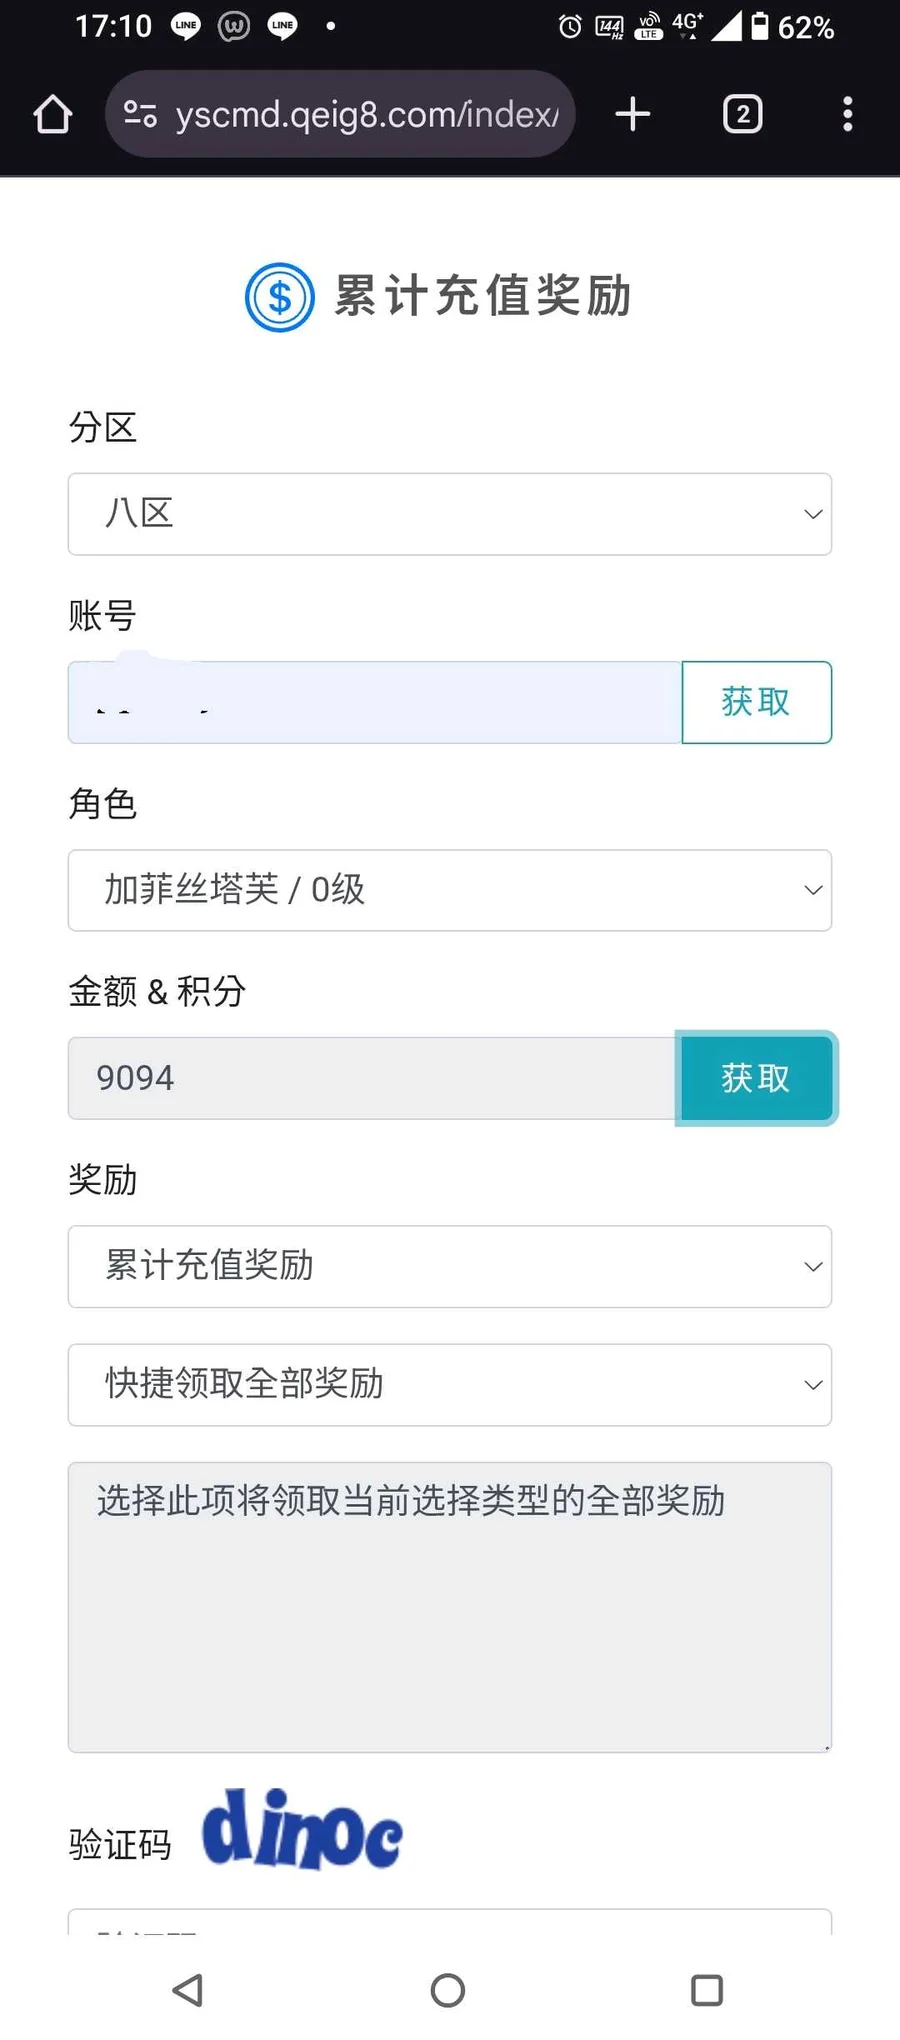Open the 加菲丝塔芙 / 0级 role dropdown
Screen dimensions: 900x2040
450,890
